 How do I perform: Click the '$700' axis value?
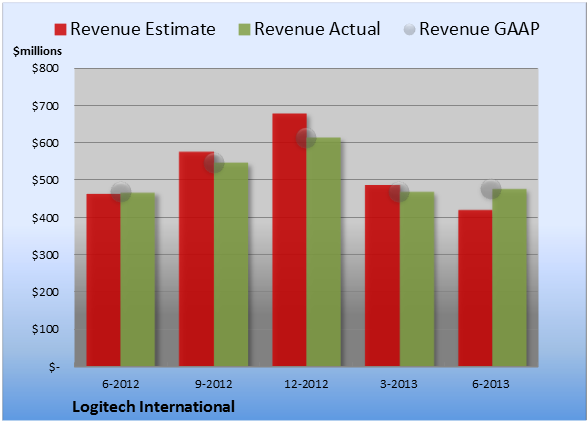pos(45,106)
